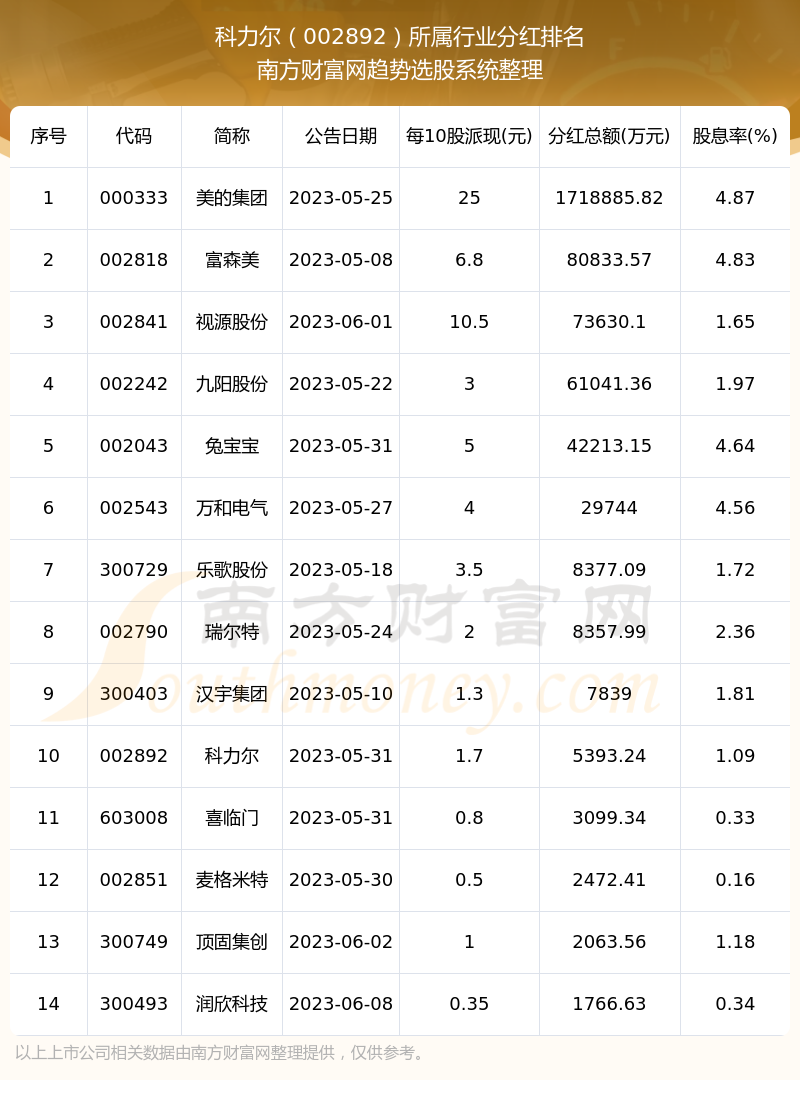This screenshot has height=1102, width=800.
Task: Click dividend yield 2.36
Action: coord(735,632)
